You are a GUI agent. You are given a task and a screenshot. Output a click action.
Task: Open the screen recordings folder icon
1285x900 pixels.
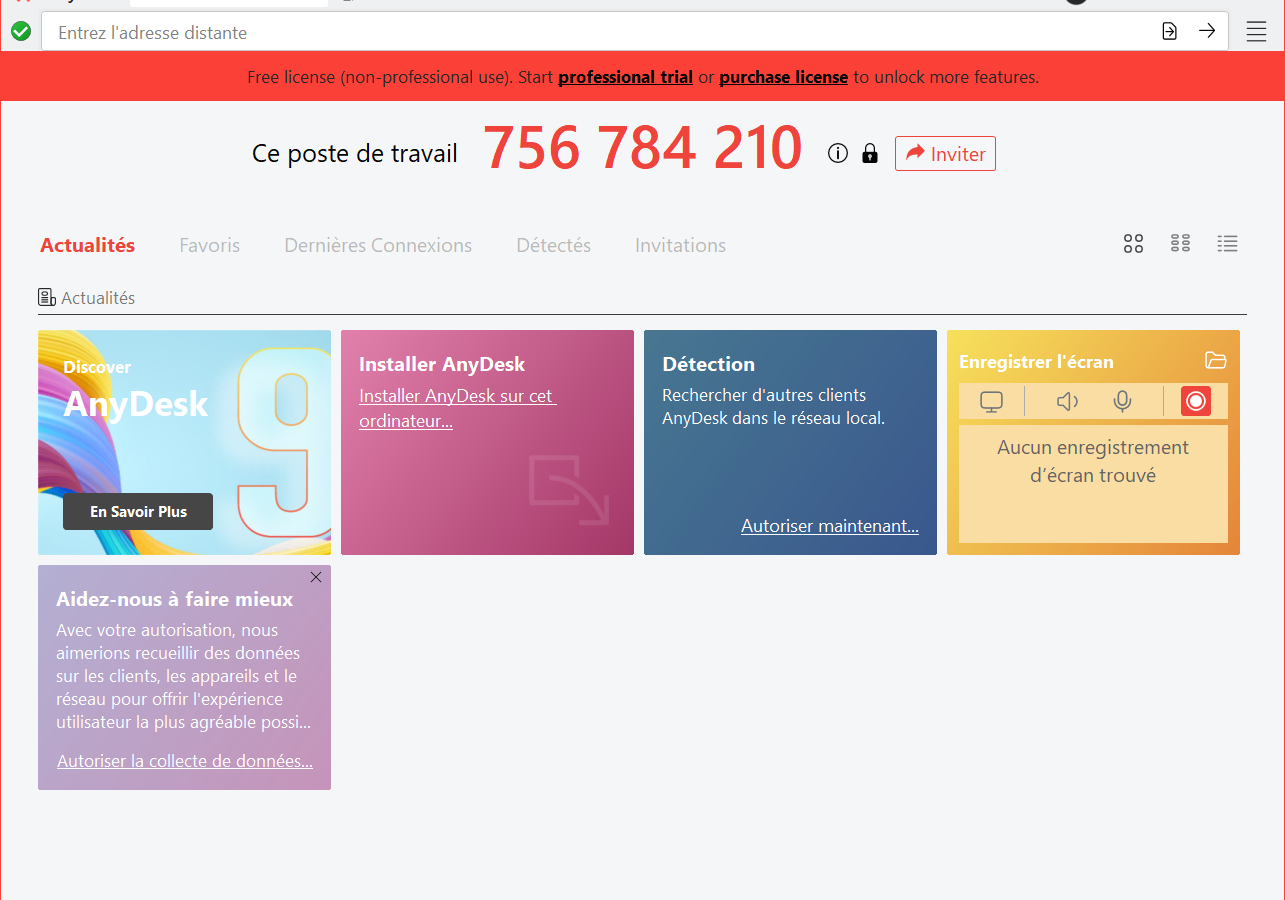1216,361
